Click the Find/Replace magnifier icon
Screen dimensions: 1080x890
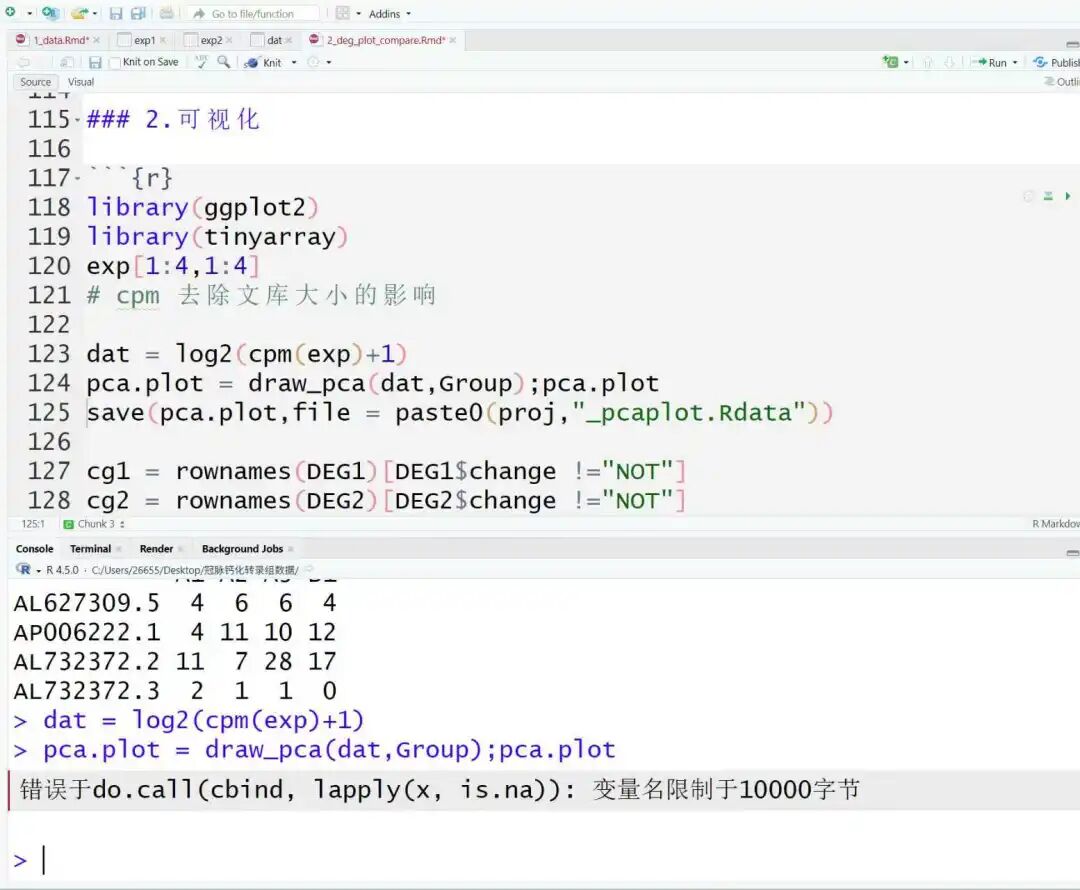click(224, 62)
